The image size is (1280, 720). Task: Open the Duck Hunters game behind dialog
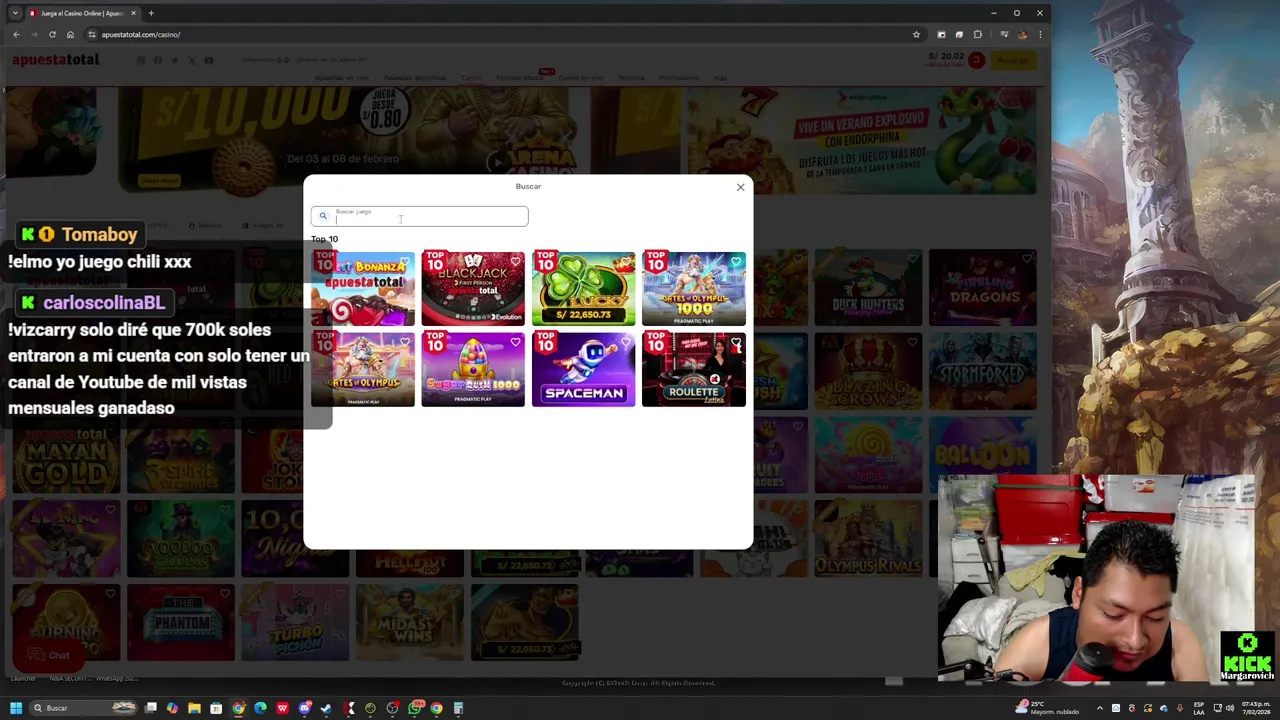(868, 289)
